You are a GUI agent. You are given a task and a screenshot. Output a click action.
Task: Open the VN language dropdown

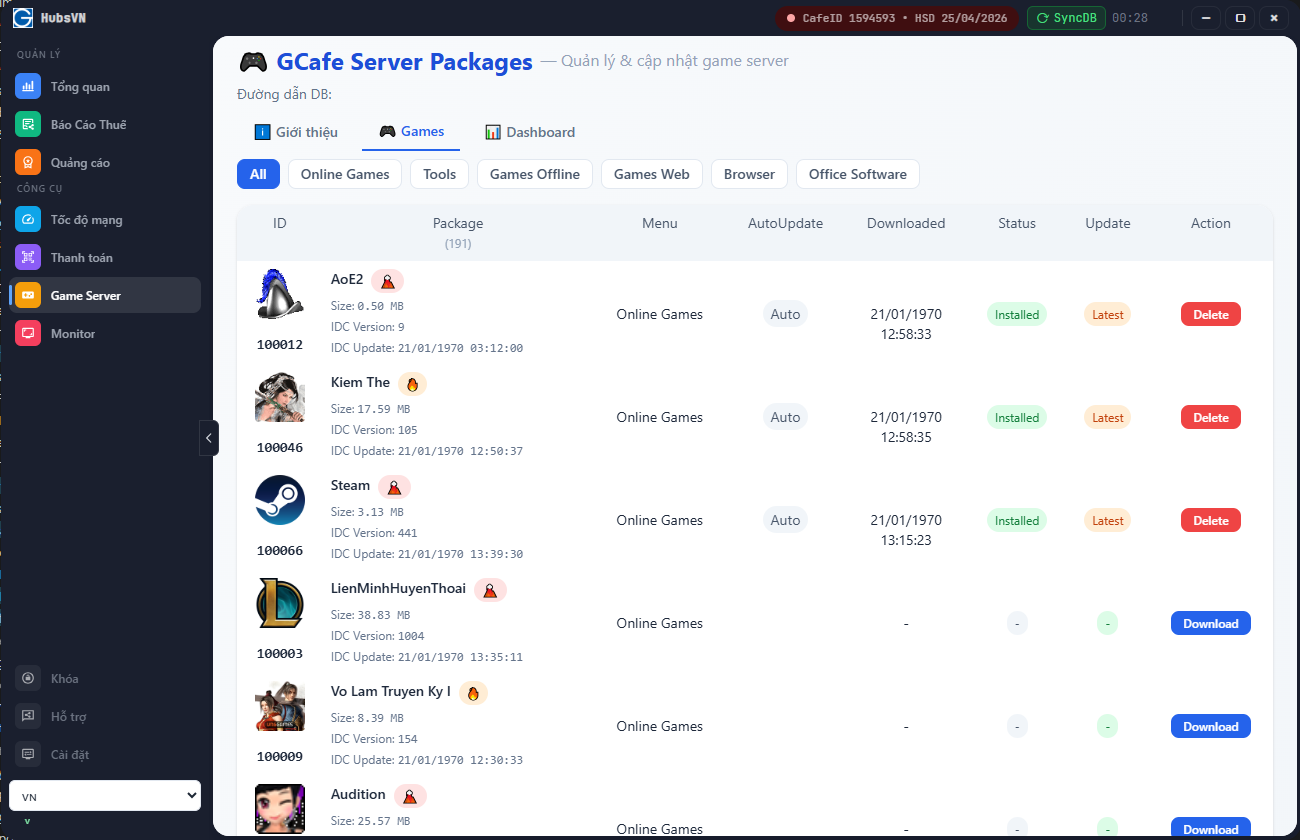click(x=105, y=796)
